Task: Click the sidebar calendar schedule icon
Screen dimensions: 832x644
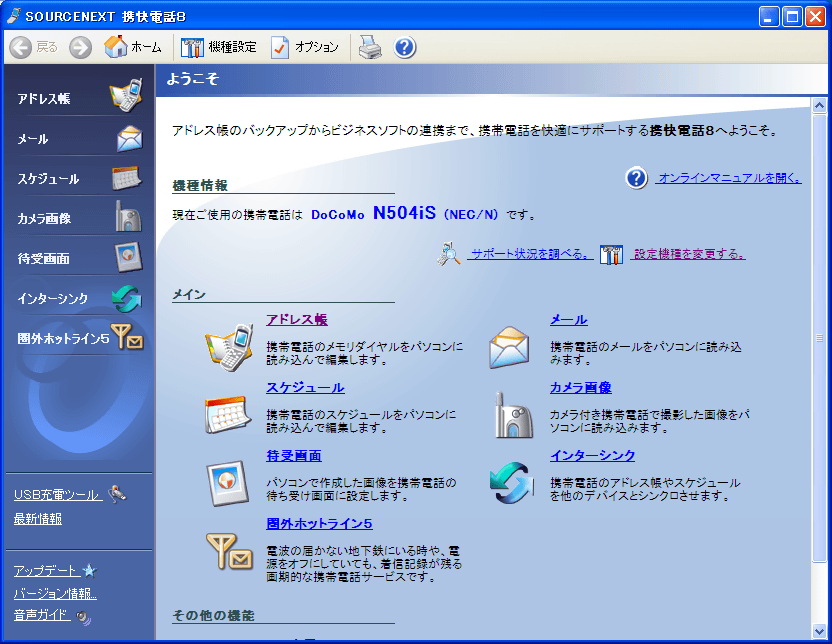Action: coord(126,177)
